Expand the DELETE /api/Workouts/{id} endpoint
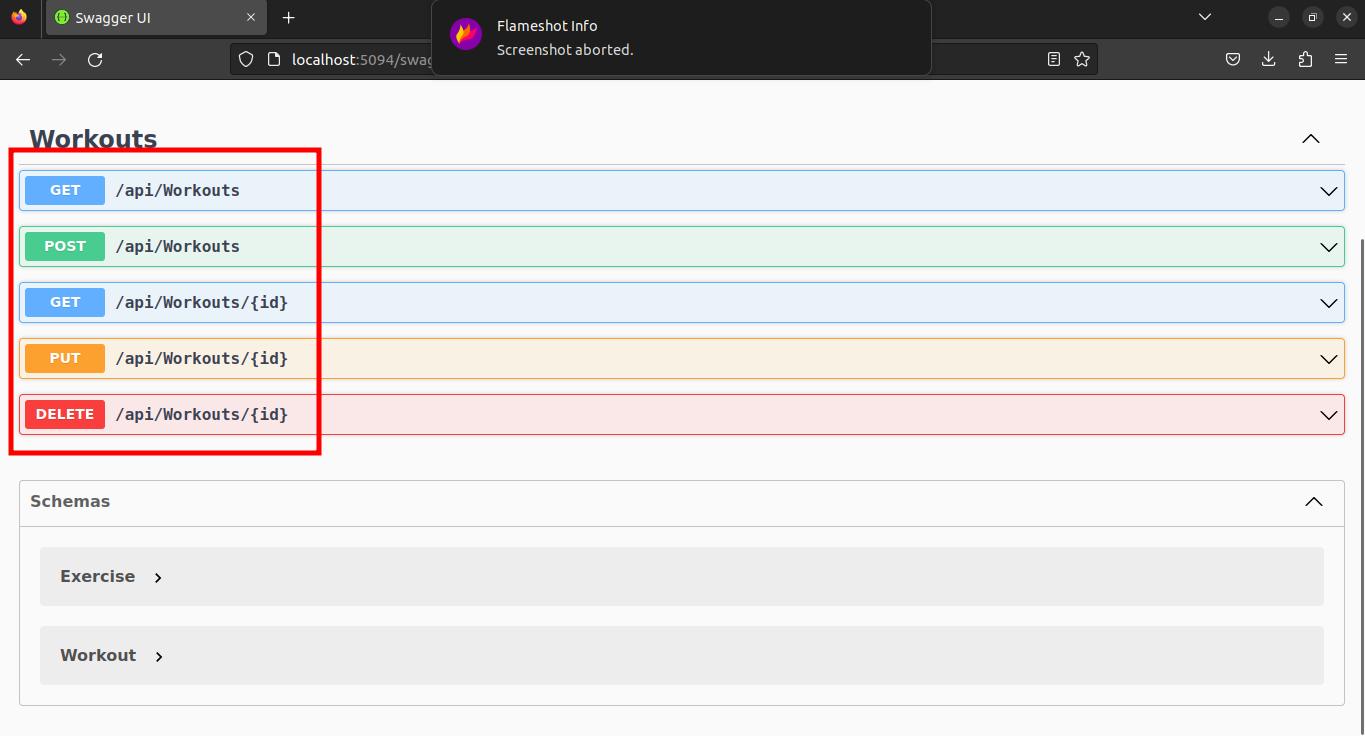Viewport: 1365px width, 736px height. [x=1328, y=415]
